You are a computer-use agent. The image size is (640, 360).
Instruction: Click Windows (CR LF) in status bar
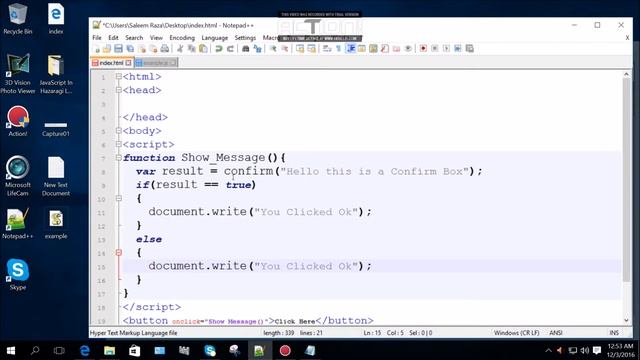(x=516, y=333)
